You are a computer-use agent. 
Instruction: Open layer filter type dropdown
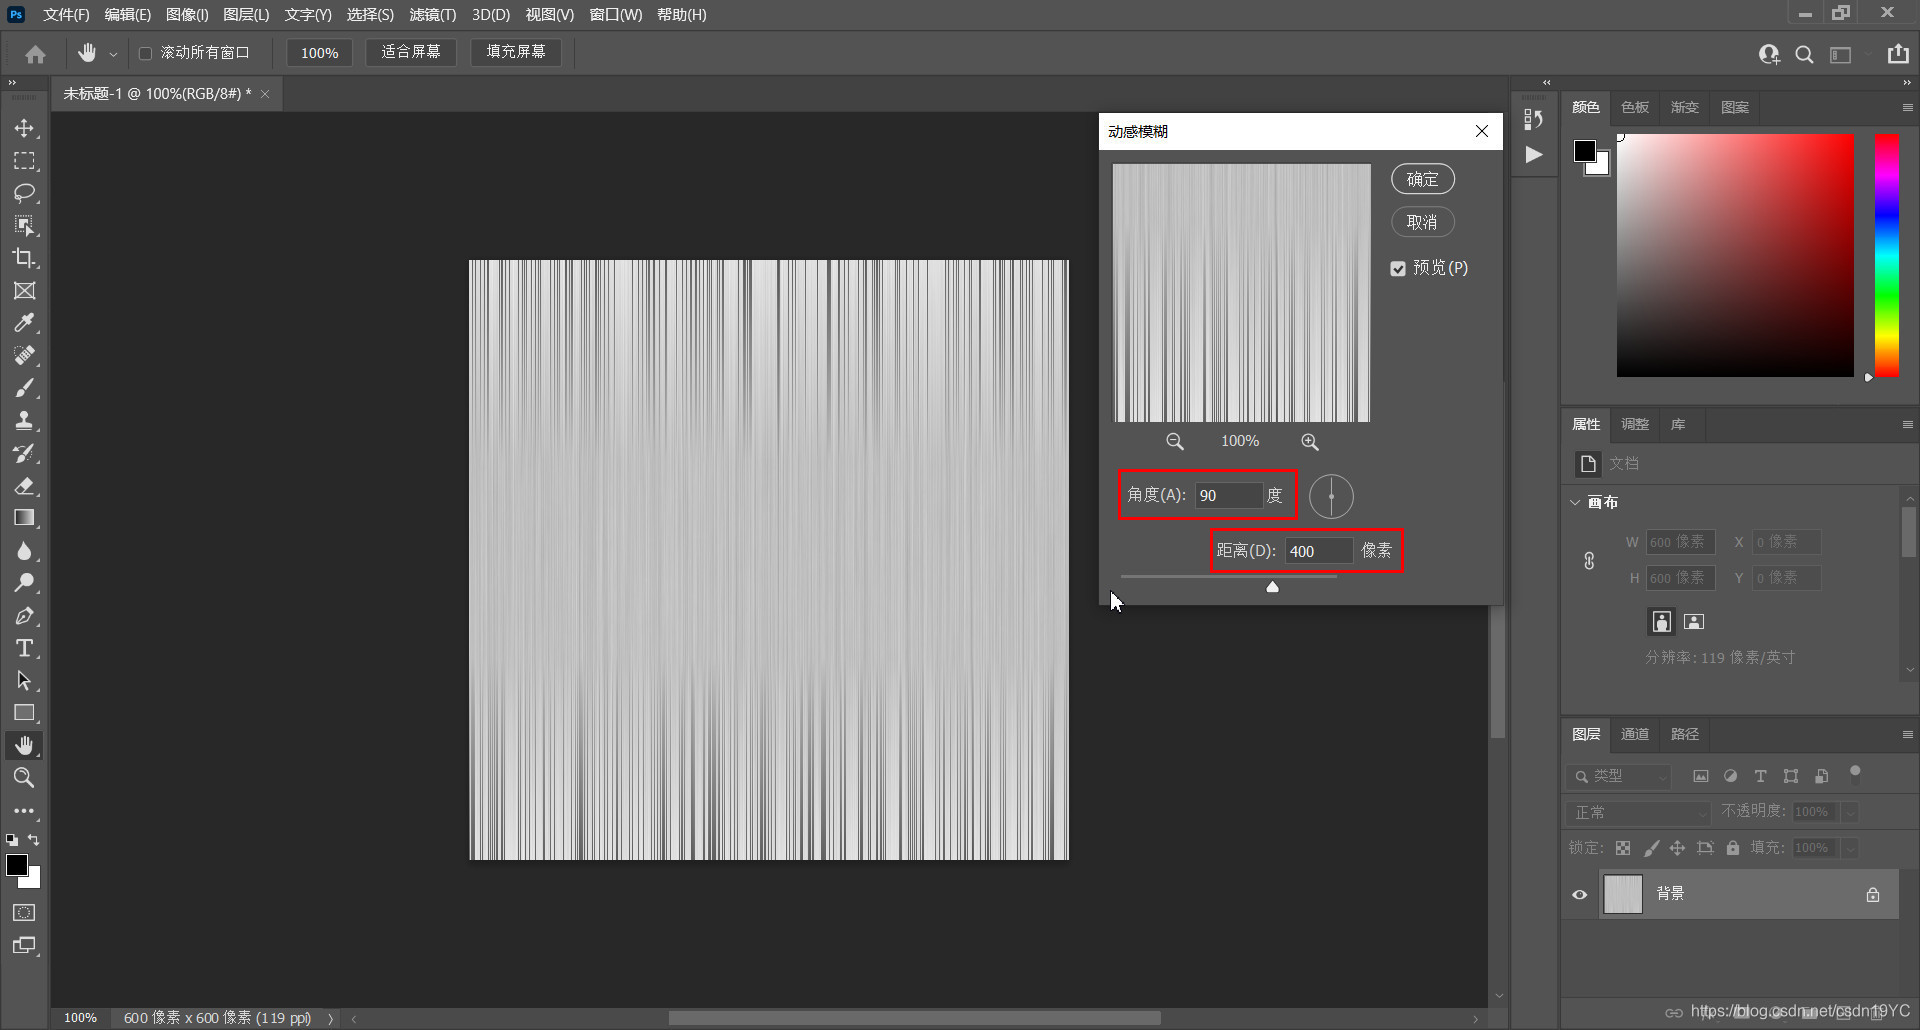[x=1619, y=776]
